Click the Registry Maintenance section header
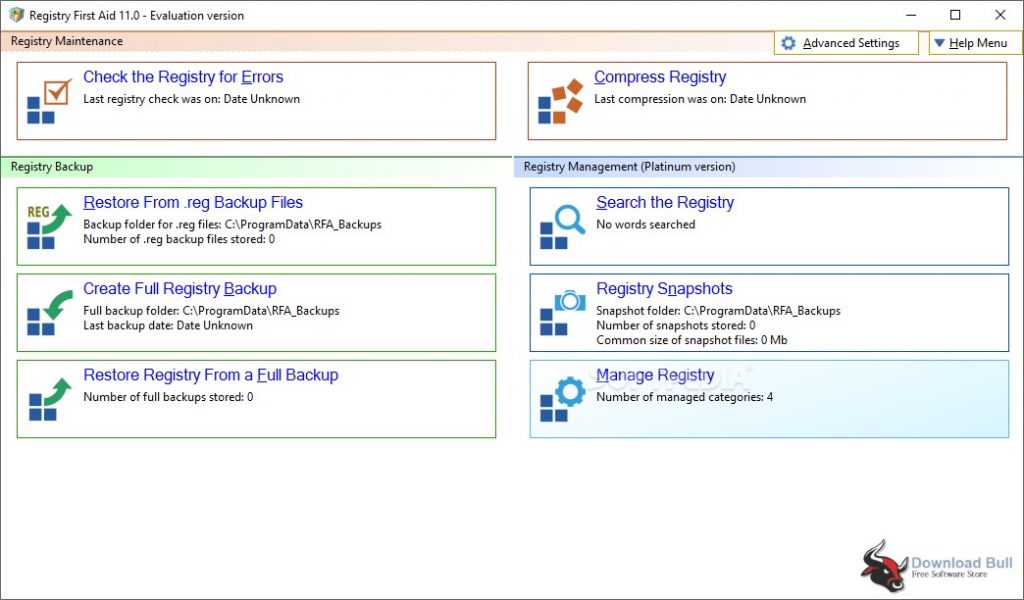The width and height of the screenshot is (1024, 600). click(67, 41)
